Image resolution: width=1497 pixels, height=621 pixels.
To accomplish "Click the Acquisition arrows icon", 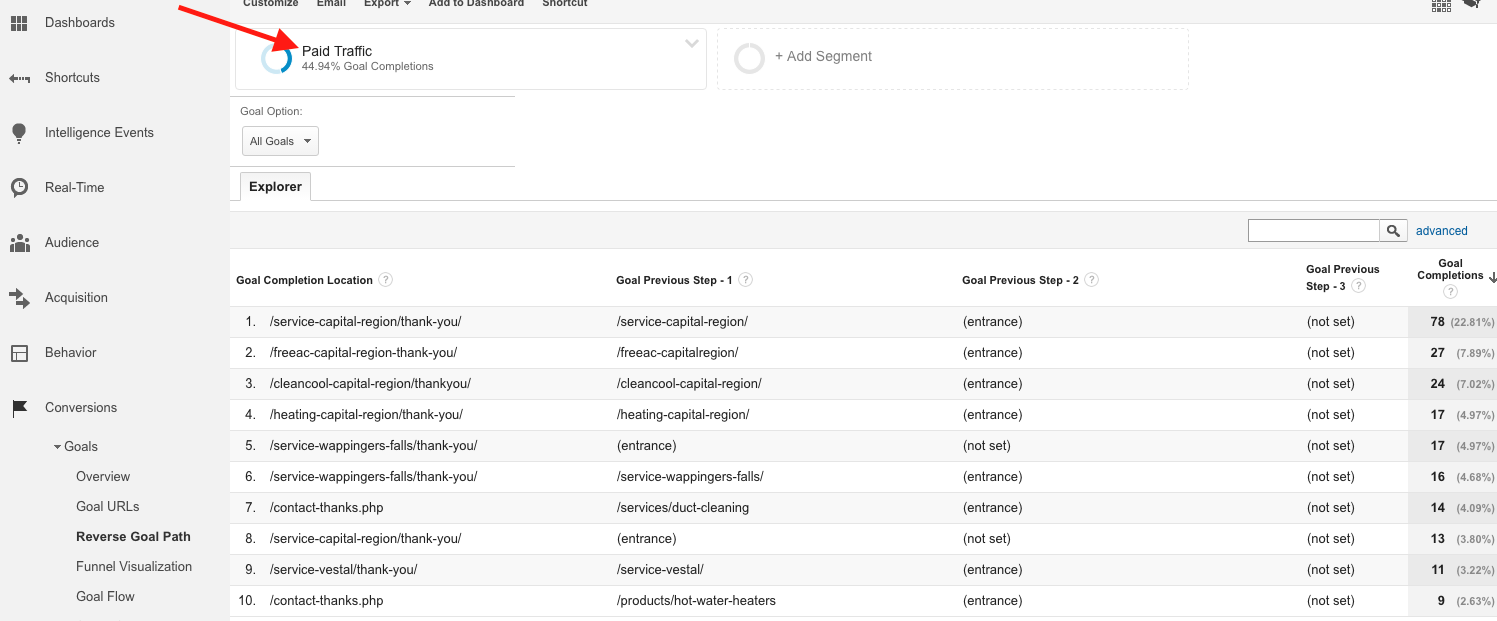I will 19,298.
